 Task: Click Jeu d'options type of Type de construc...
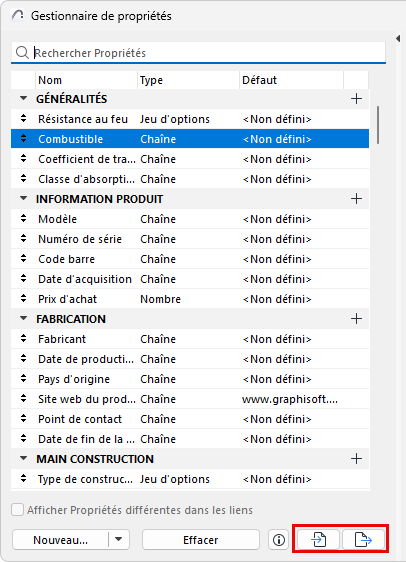click(175, 479)
